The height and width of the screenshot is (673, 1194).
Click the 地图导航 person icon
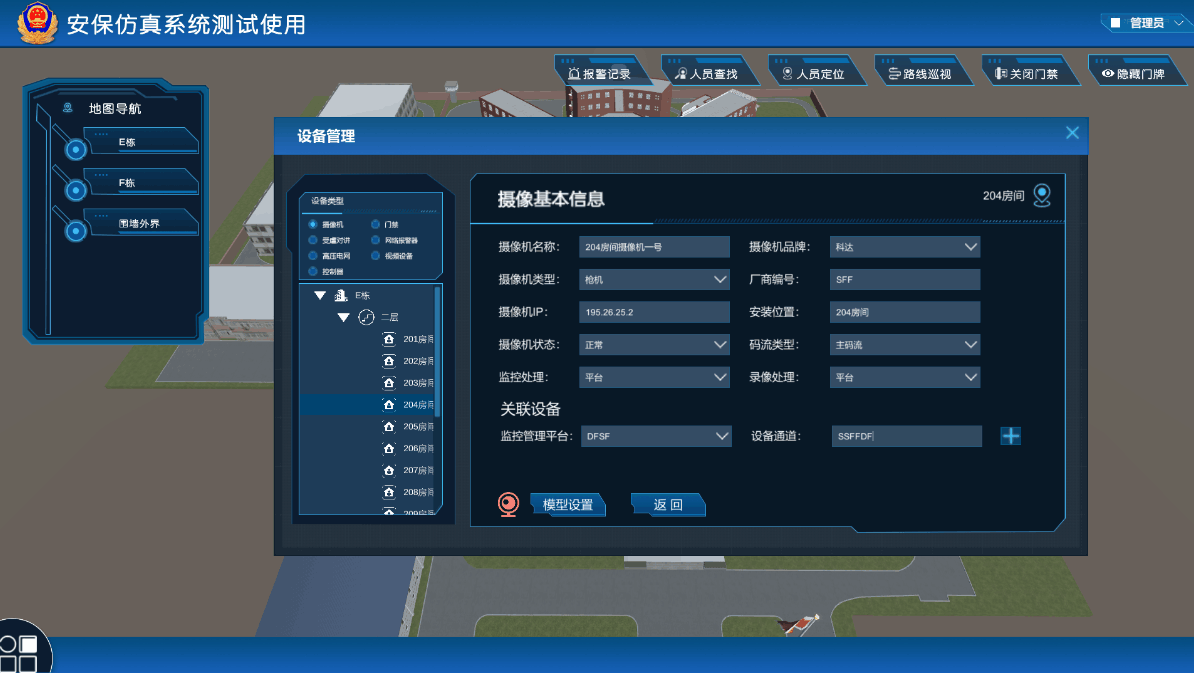(x=68, y=108)
